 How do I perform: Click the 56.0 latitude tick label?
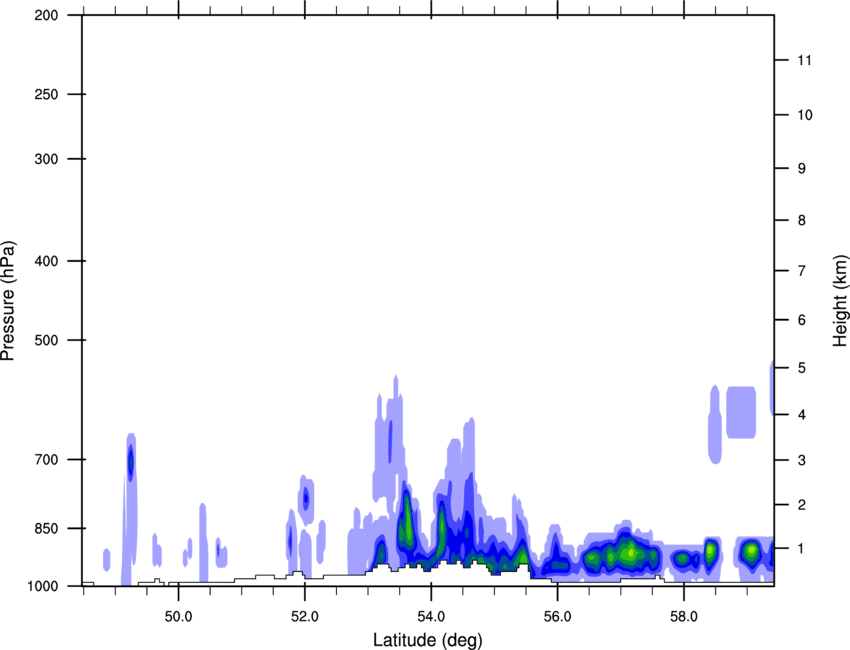pos(557,617)
